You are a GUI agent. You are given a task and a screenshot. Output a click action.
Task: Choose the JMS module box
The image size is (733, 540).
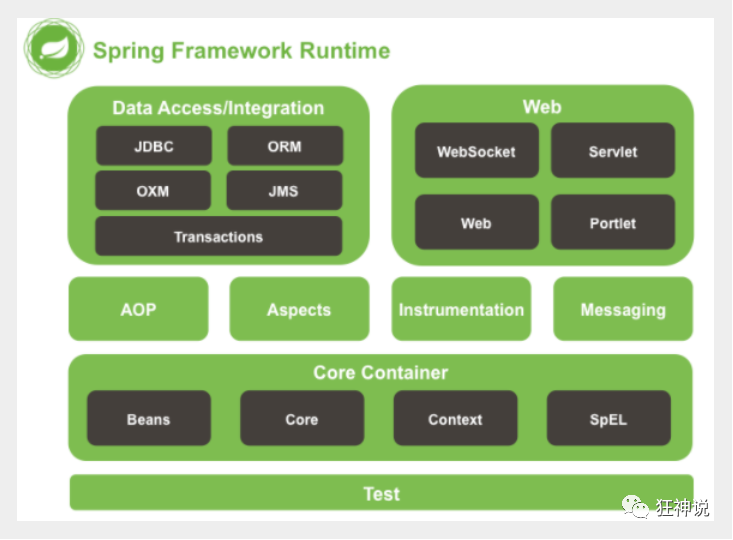(284, 191)
